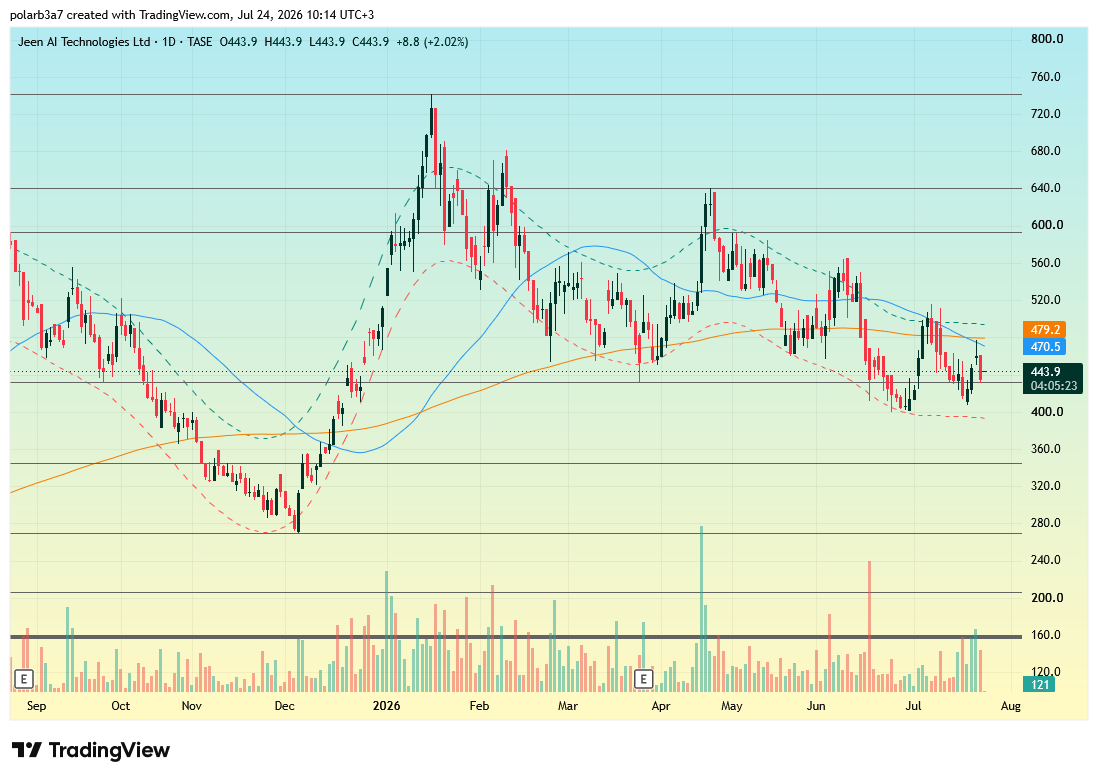Click the 400.0 price axis label
Viewport: 1098px width, 780px height.
1047,412
